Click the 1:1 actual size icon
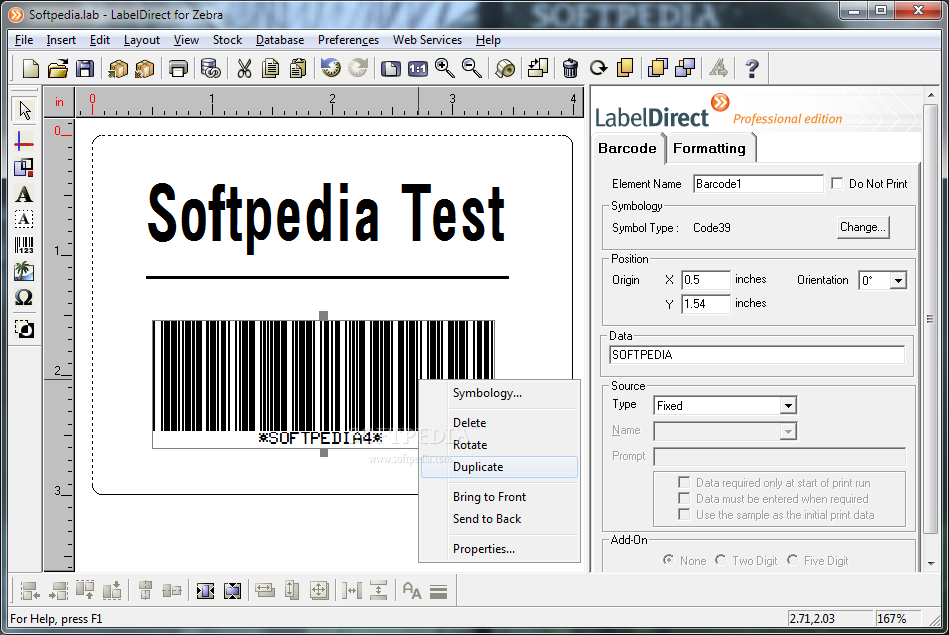This screenshot has height=635, width=949. point(418,68)
